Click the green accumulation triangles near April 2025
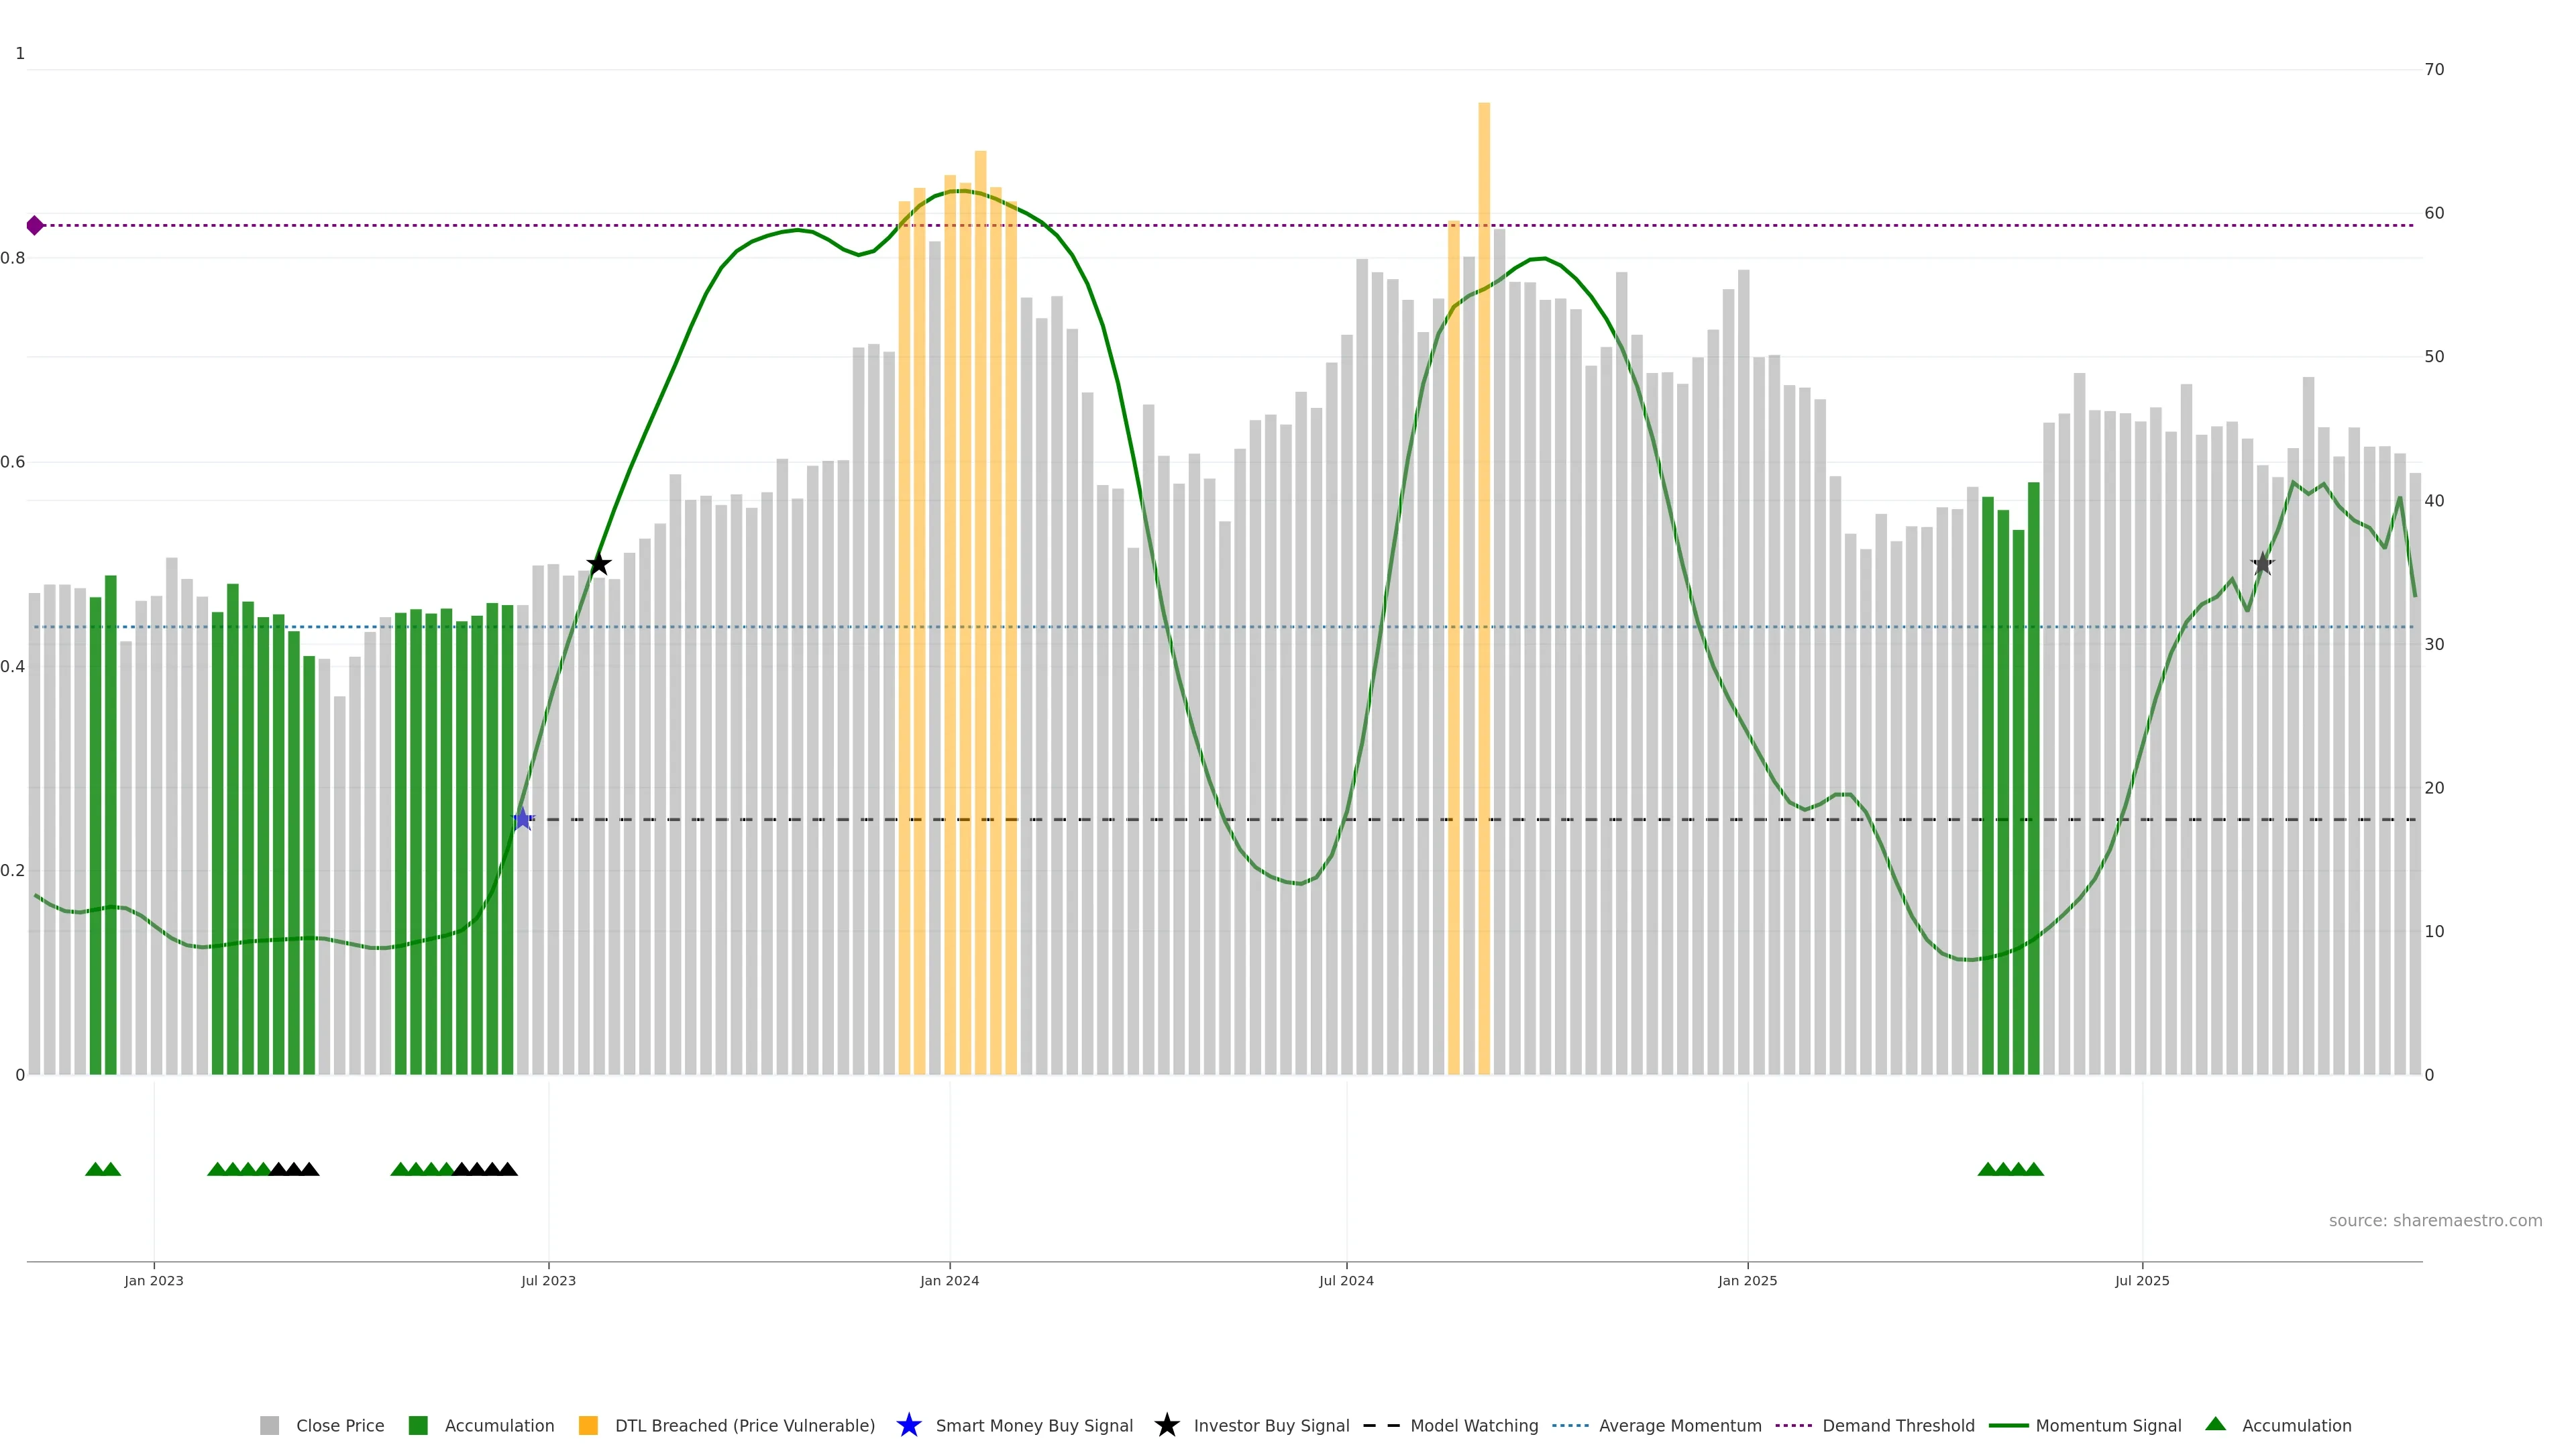The image size is (2576, 1449). click(2010, 1169)
